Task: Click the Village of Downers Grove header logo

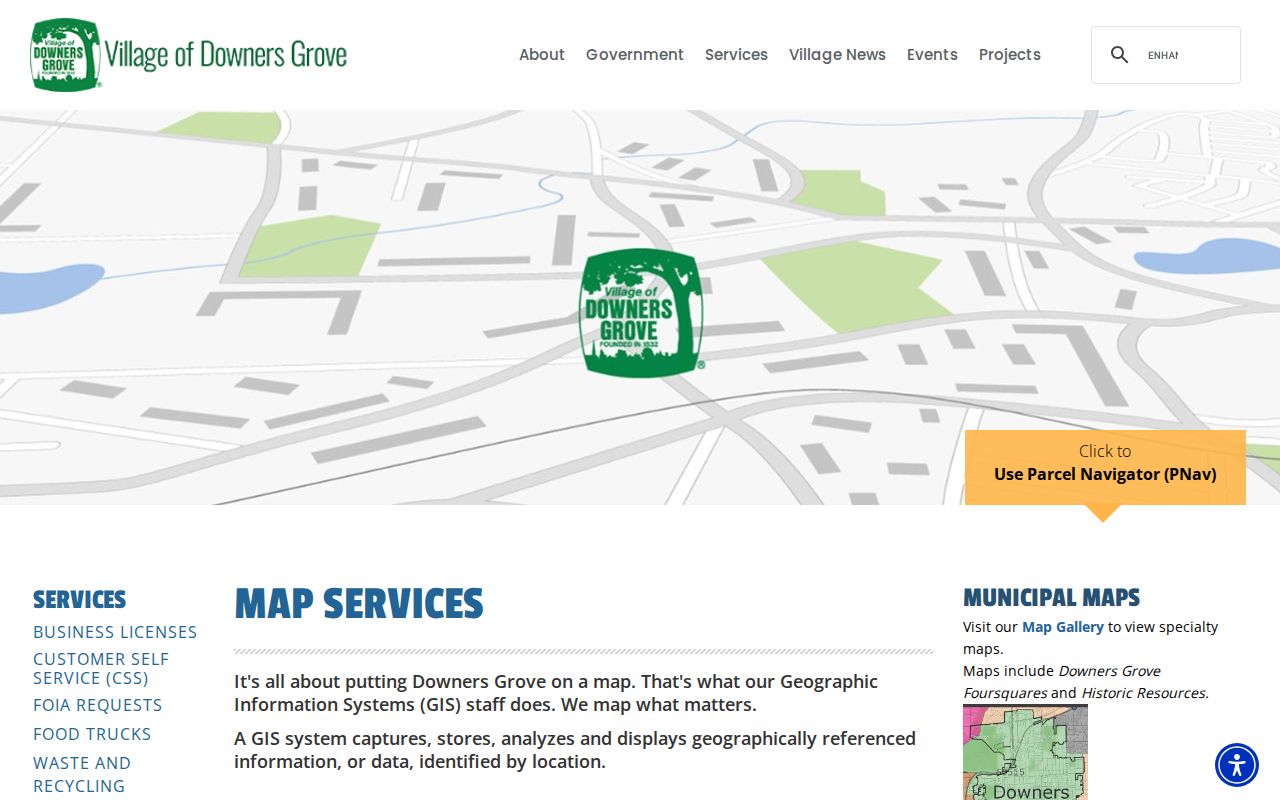Action: click(x=189, y=55)
